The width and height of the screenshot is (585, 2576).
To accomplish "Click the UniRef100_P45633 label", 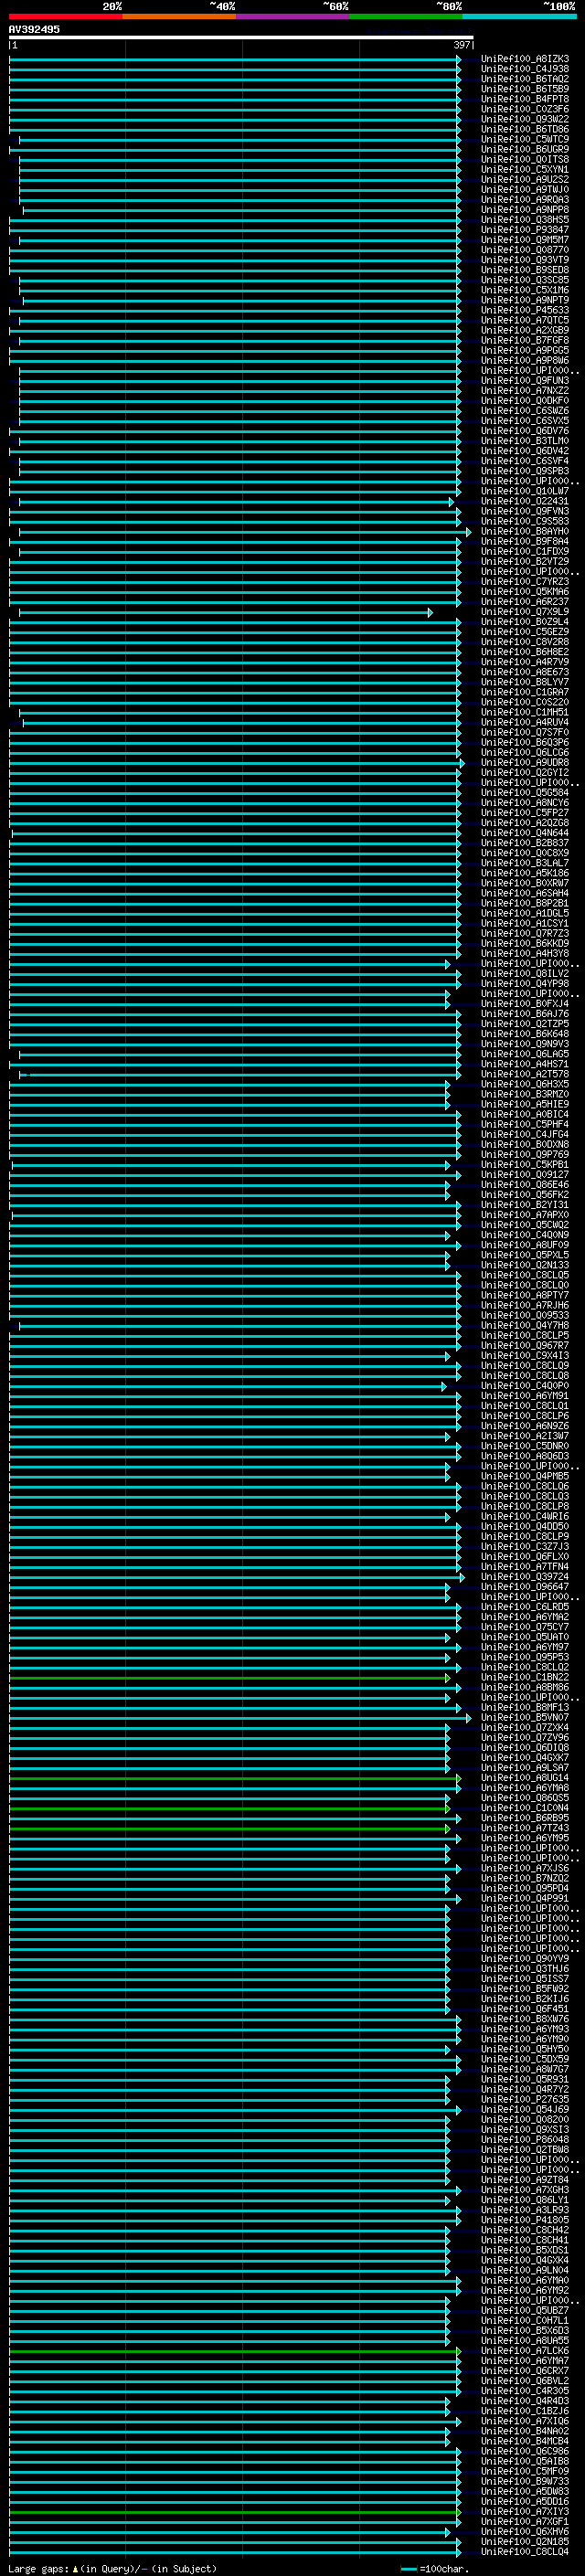I will click(525, 311).
